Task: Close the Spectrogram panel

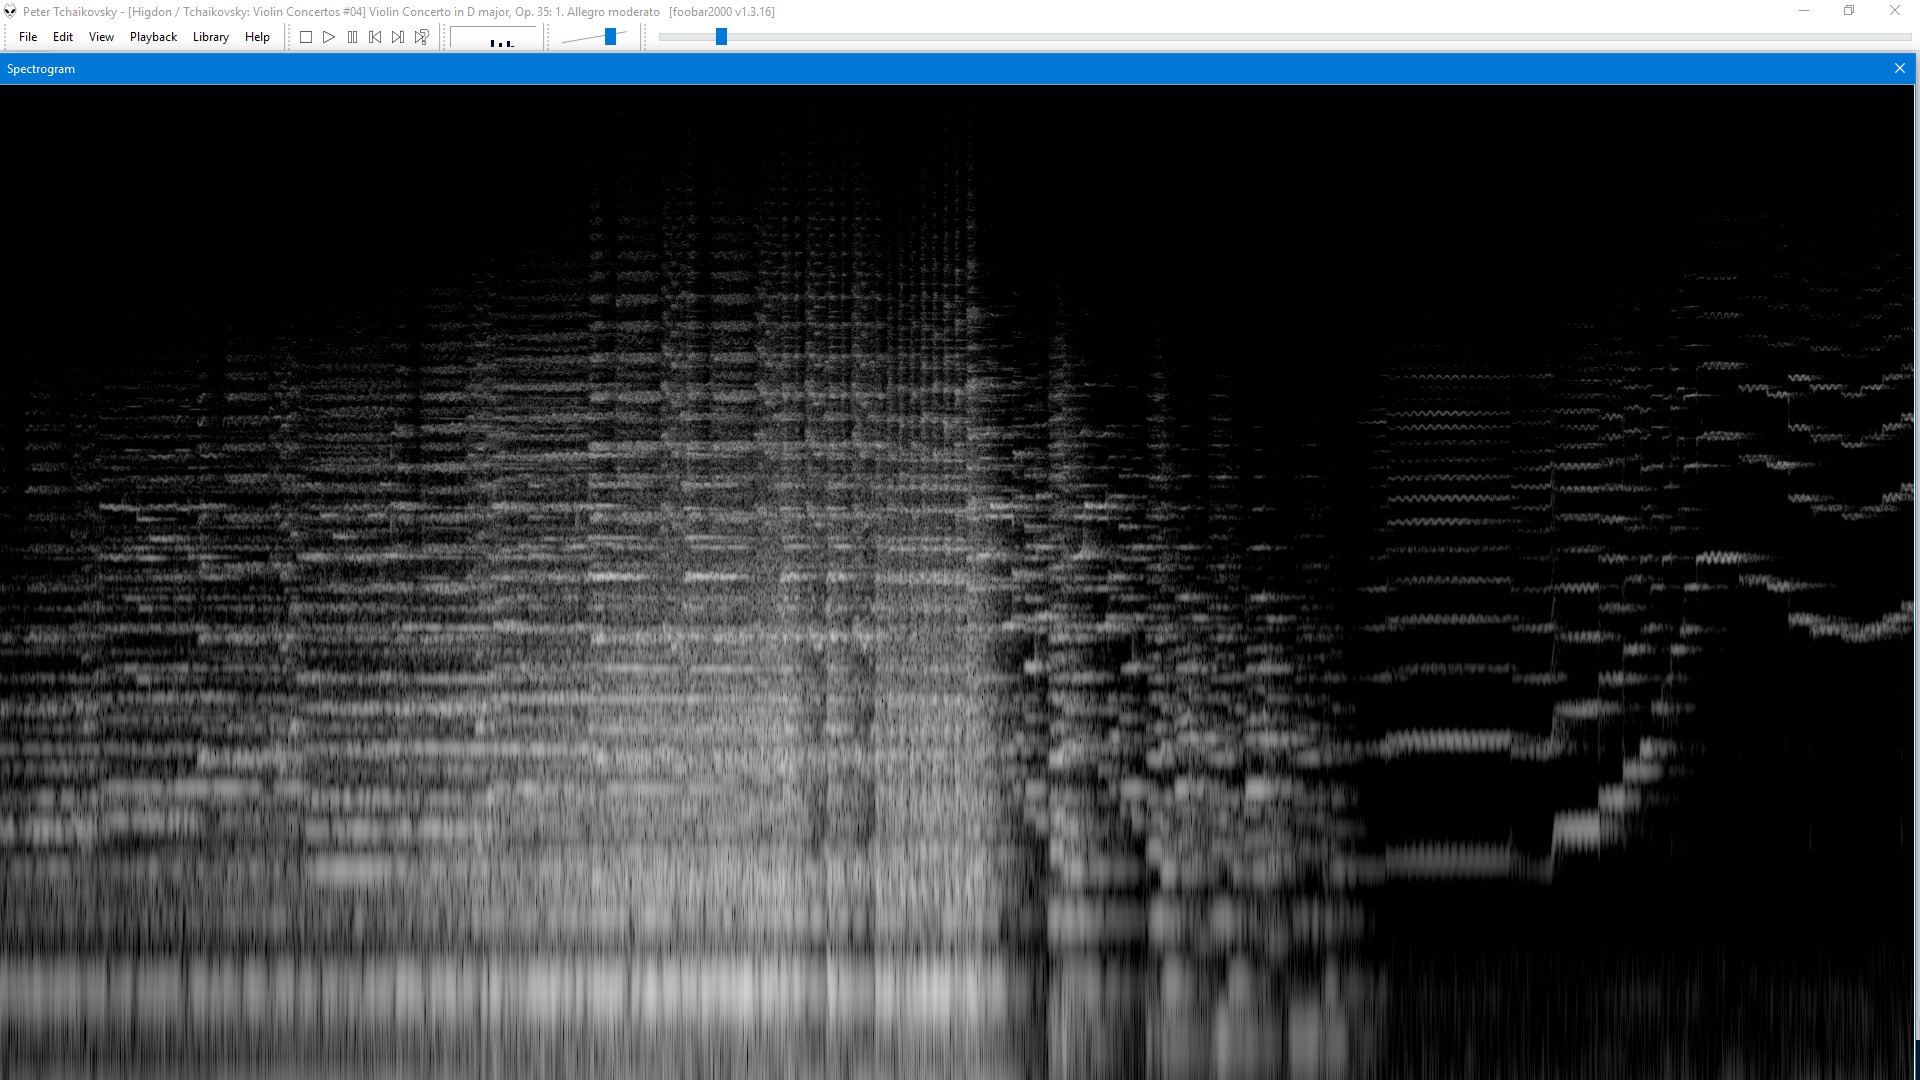Action: tap(1900, 69)
